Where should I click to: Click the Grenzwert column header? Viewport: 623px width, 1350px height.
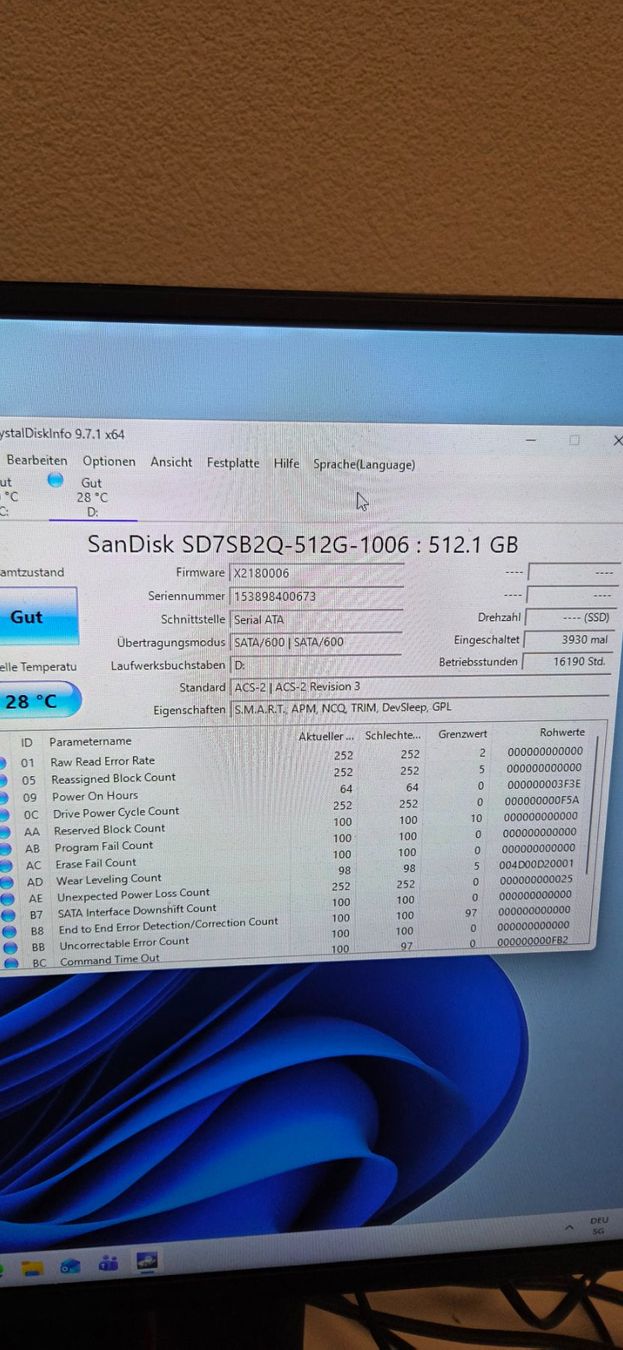(x=462, y=734)
